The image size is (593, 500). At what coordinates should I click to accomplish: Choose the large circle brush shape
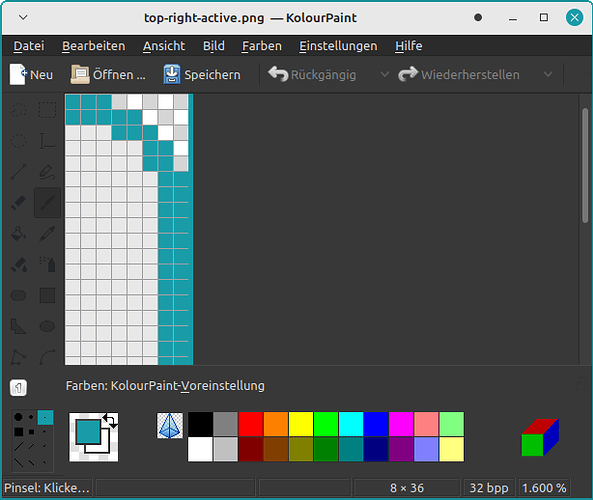click(x=18, y=417)
